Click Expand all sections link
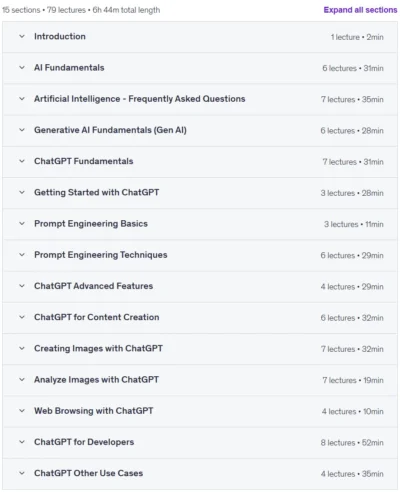 pos(360,10)
